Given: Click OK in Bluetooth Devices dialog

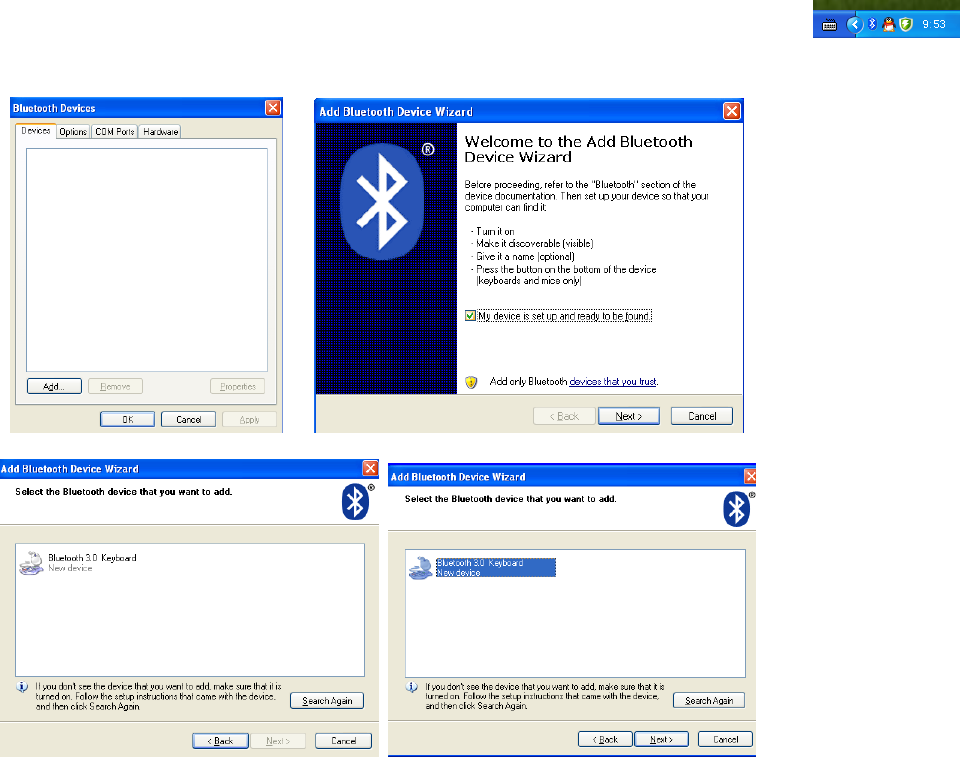Looking at the screenshot, I should click(x=127, y=420).
